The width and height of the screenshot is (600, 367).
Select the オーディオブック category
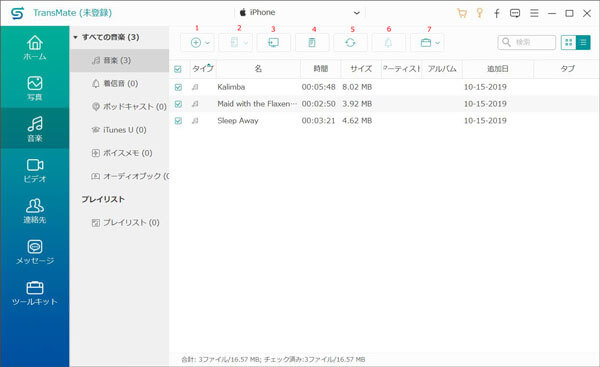coord(119,176)
